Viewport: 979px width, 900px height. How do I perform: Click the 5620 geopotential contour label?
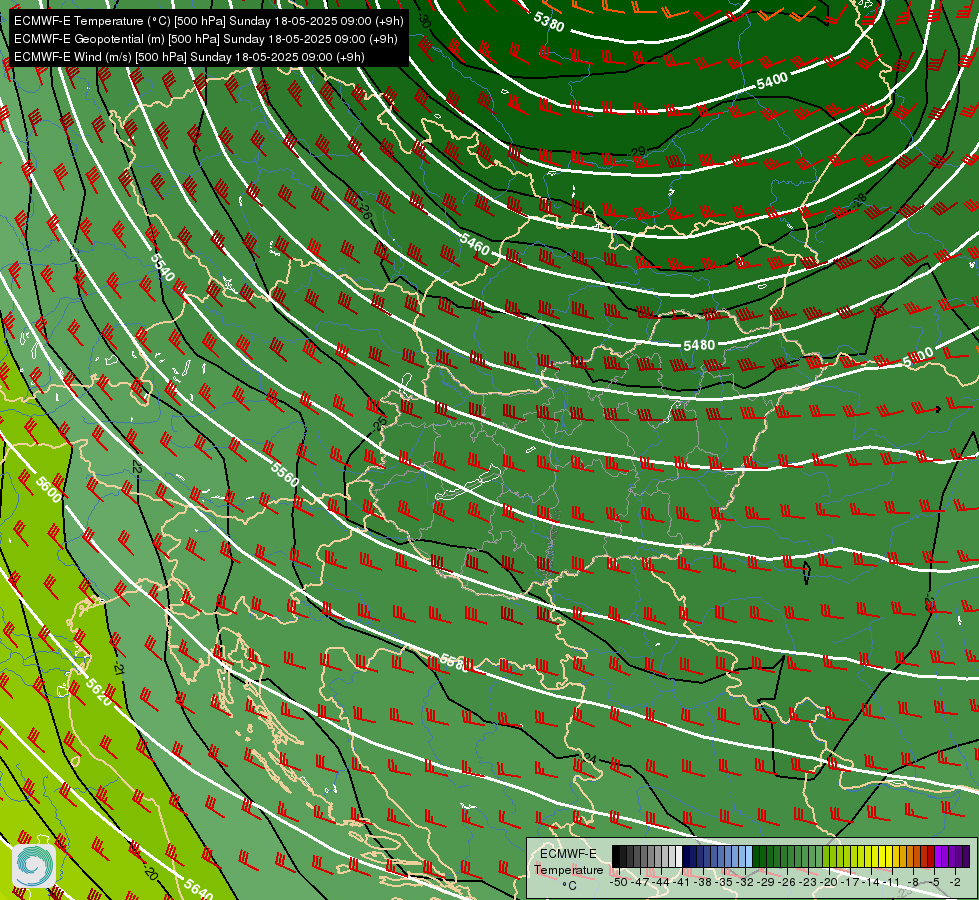tap(99, 692)
